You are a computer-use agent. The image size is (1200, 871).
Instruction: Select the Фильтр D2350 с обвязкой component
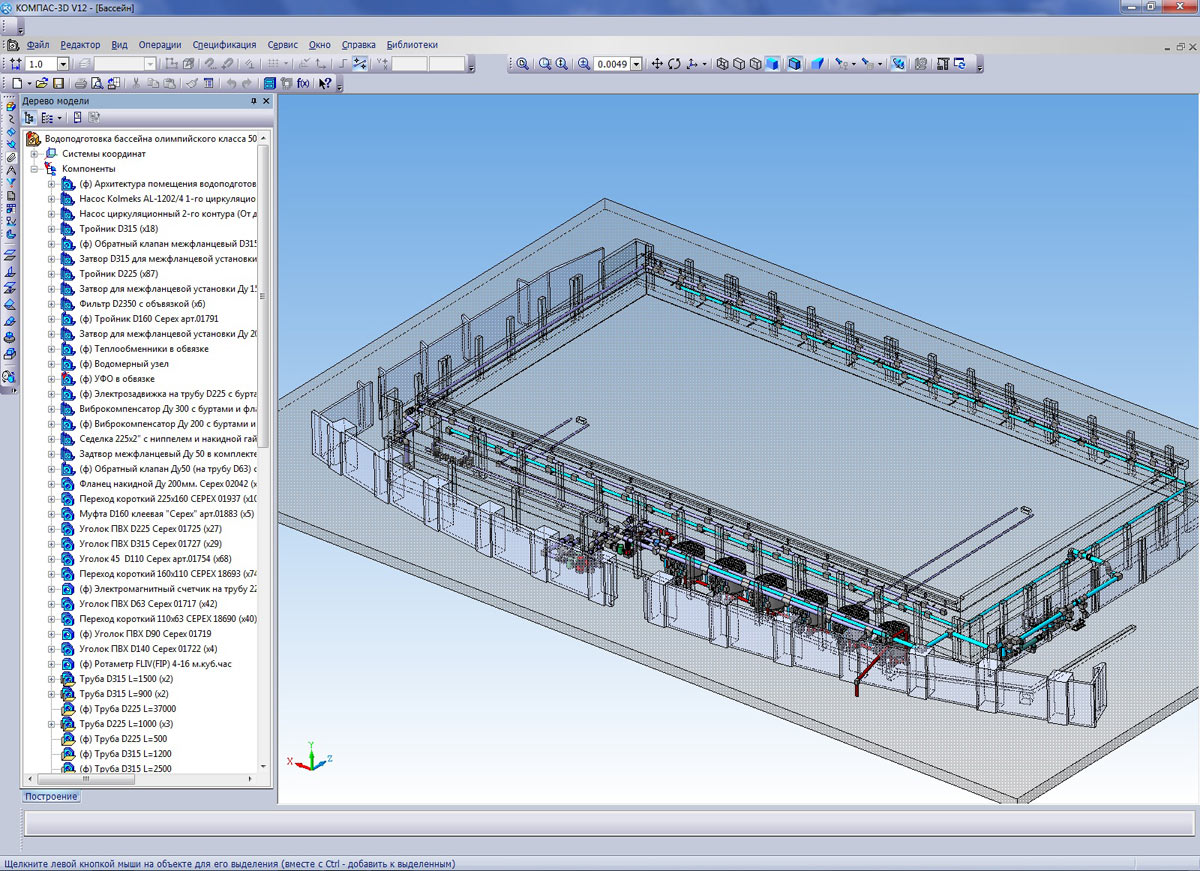(x=142, y=304)
